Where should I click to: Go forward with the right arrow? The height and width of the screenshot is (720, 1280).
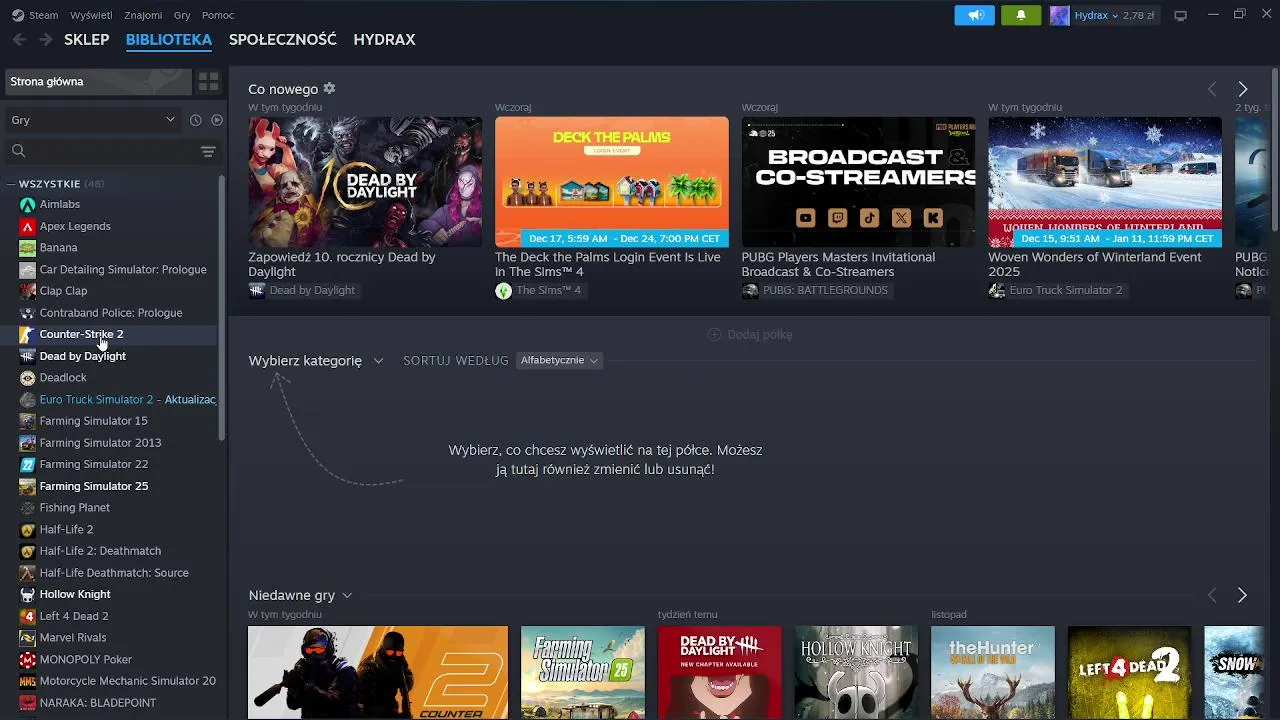(46, 39)
